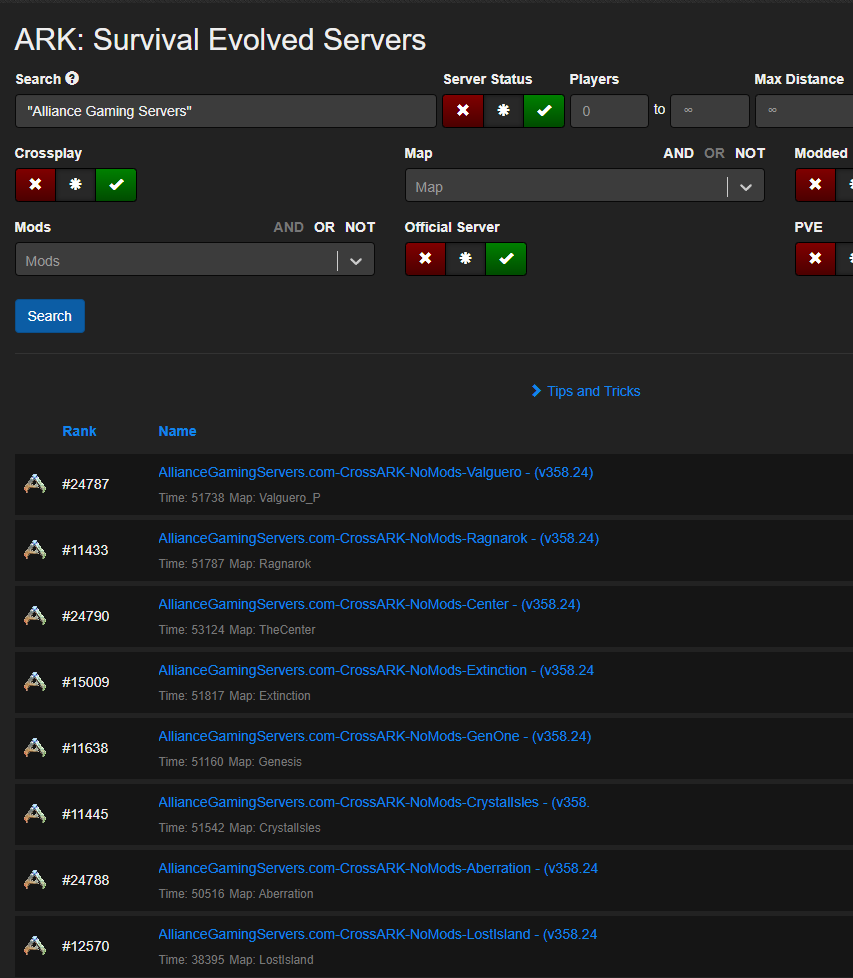
Task: Click the server search text field
Action: (x=226, y=111)
